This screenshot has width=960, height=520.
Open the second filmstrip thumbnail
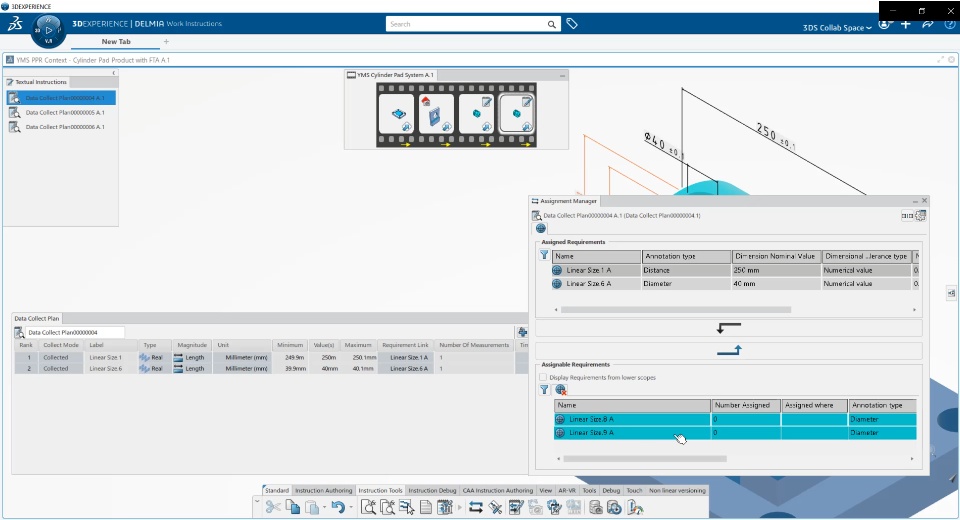(x=436, y=113)
